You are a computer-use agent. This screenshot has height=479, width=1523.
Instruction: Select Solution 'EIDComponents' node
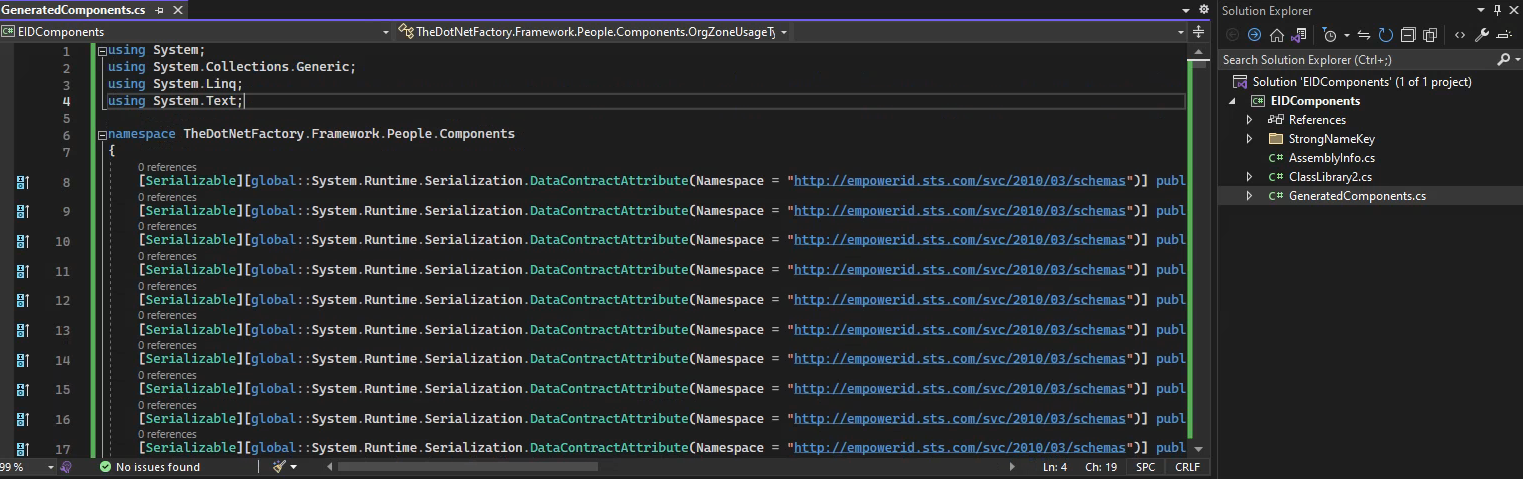click(x=1362, y=82)
